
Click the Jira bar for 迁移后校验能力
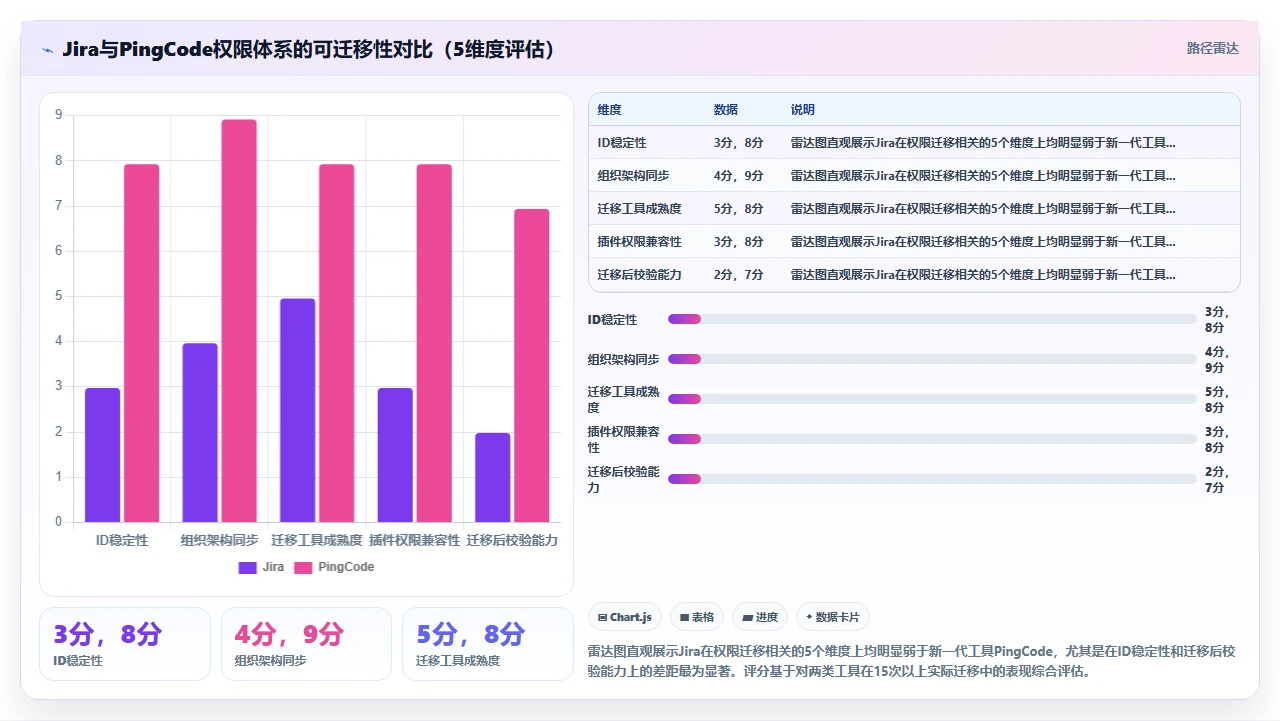pyautogui.click(x=492, y=477)
